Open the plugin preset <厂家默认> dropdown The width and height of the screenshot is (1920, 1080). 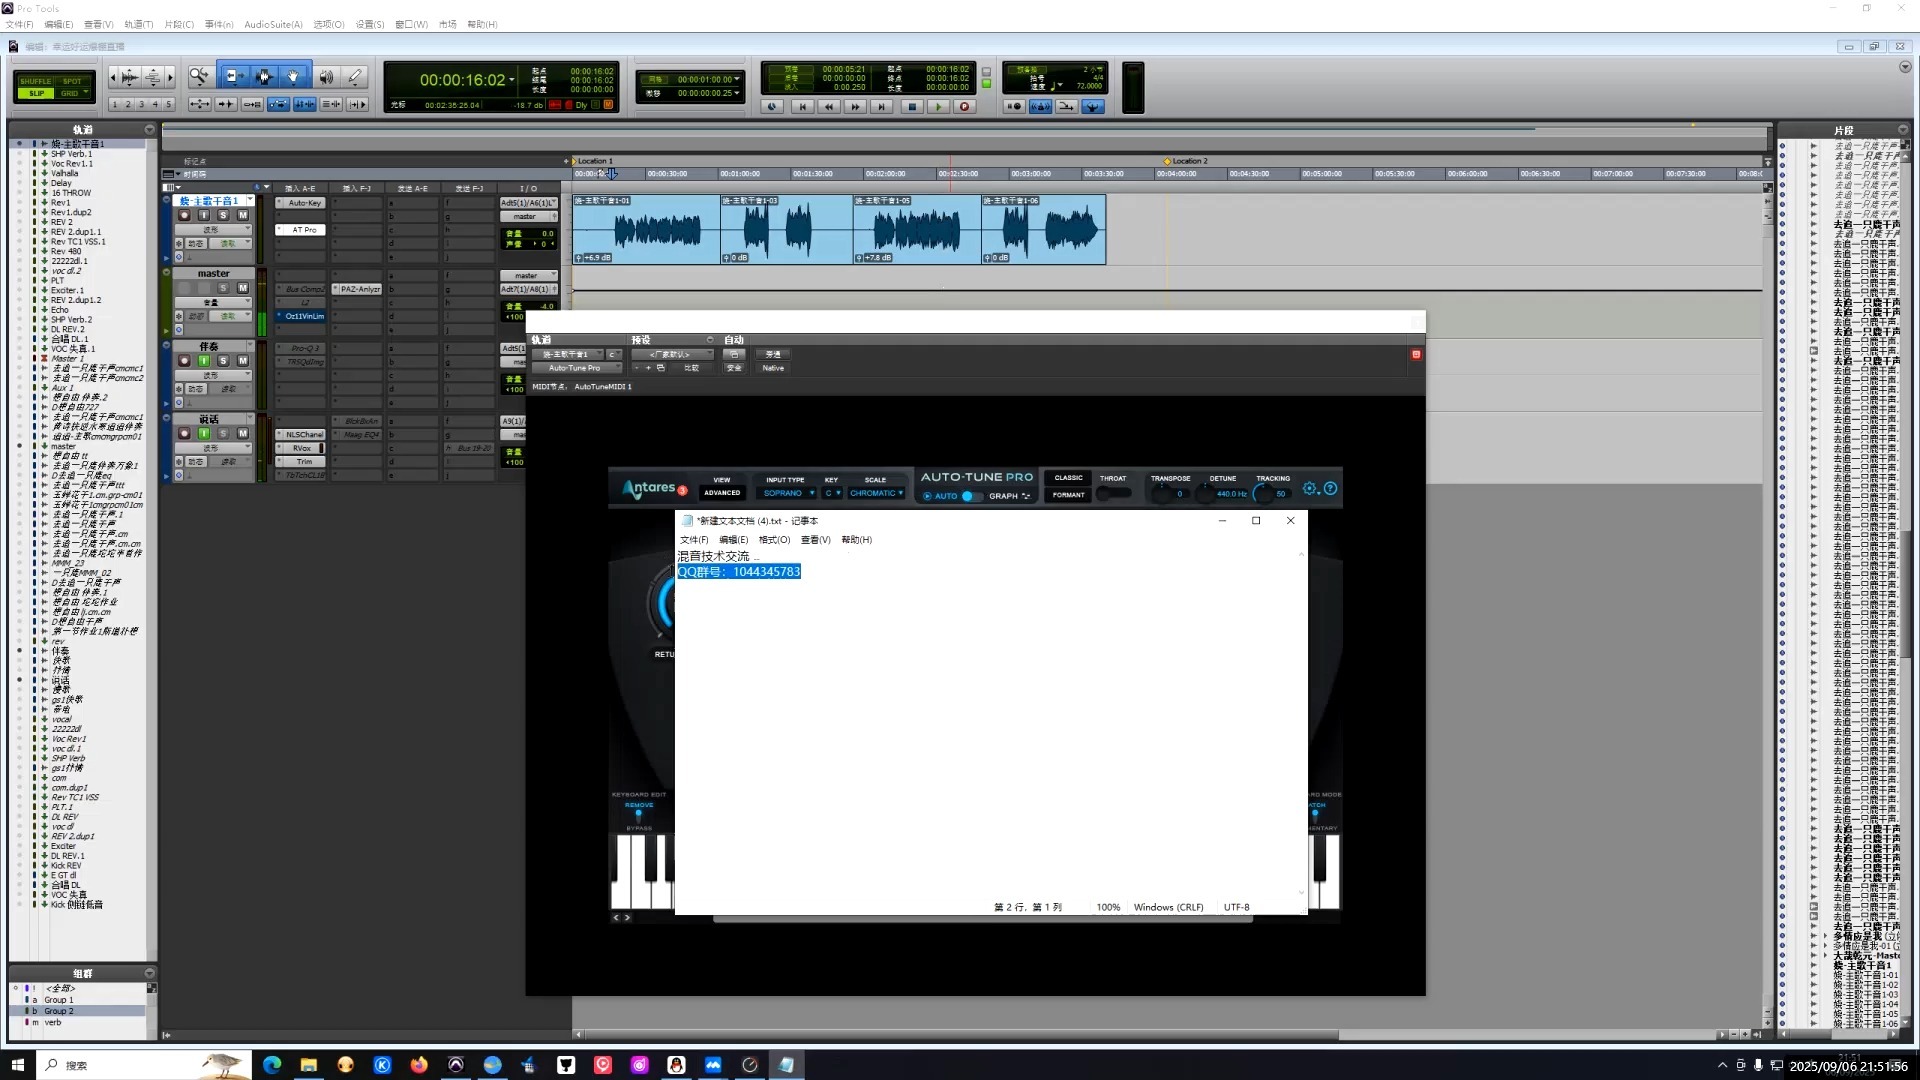pos(674,354)
